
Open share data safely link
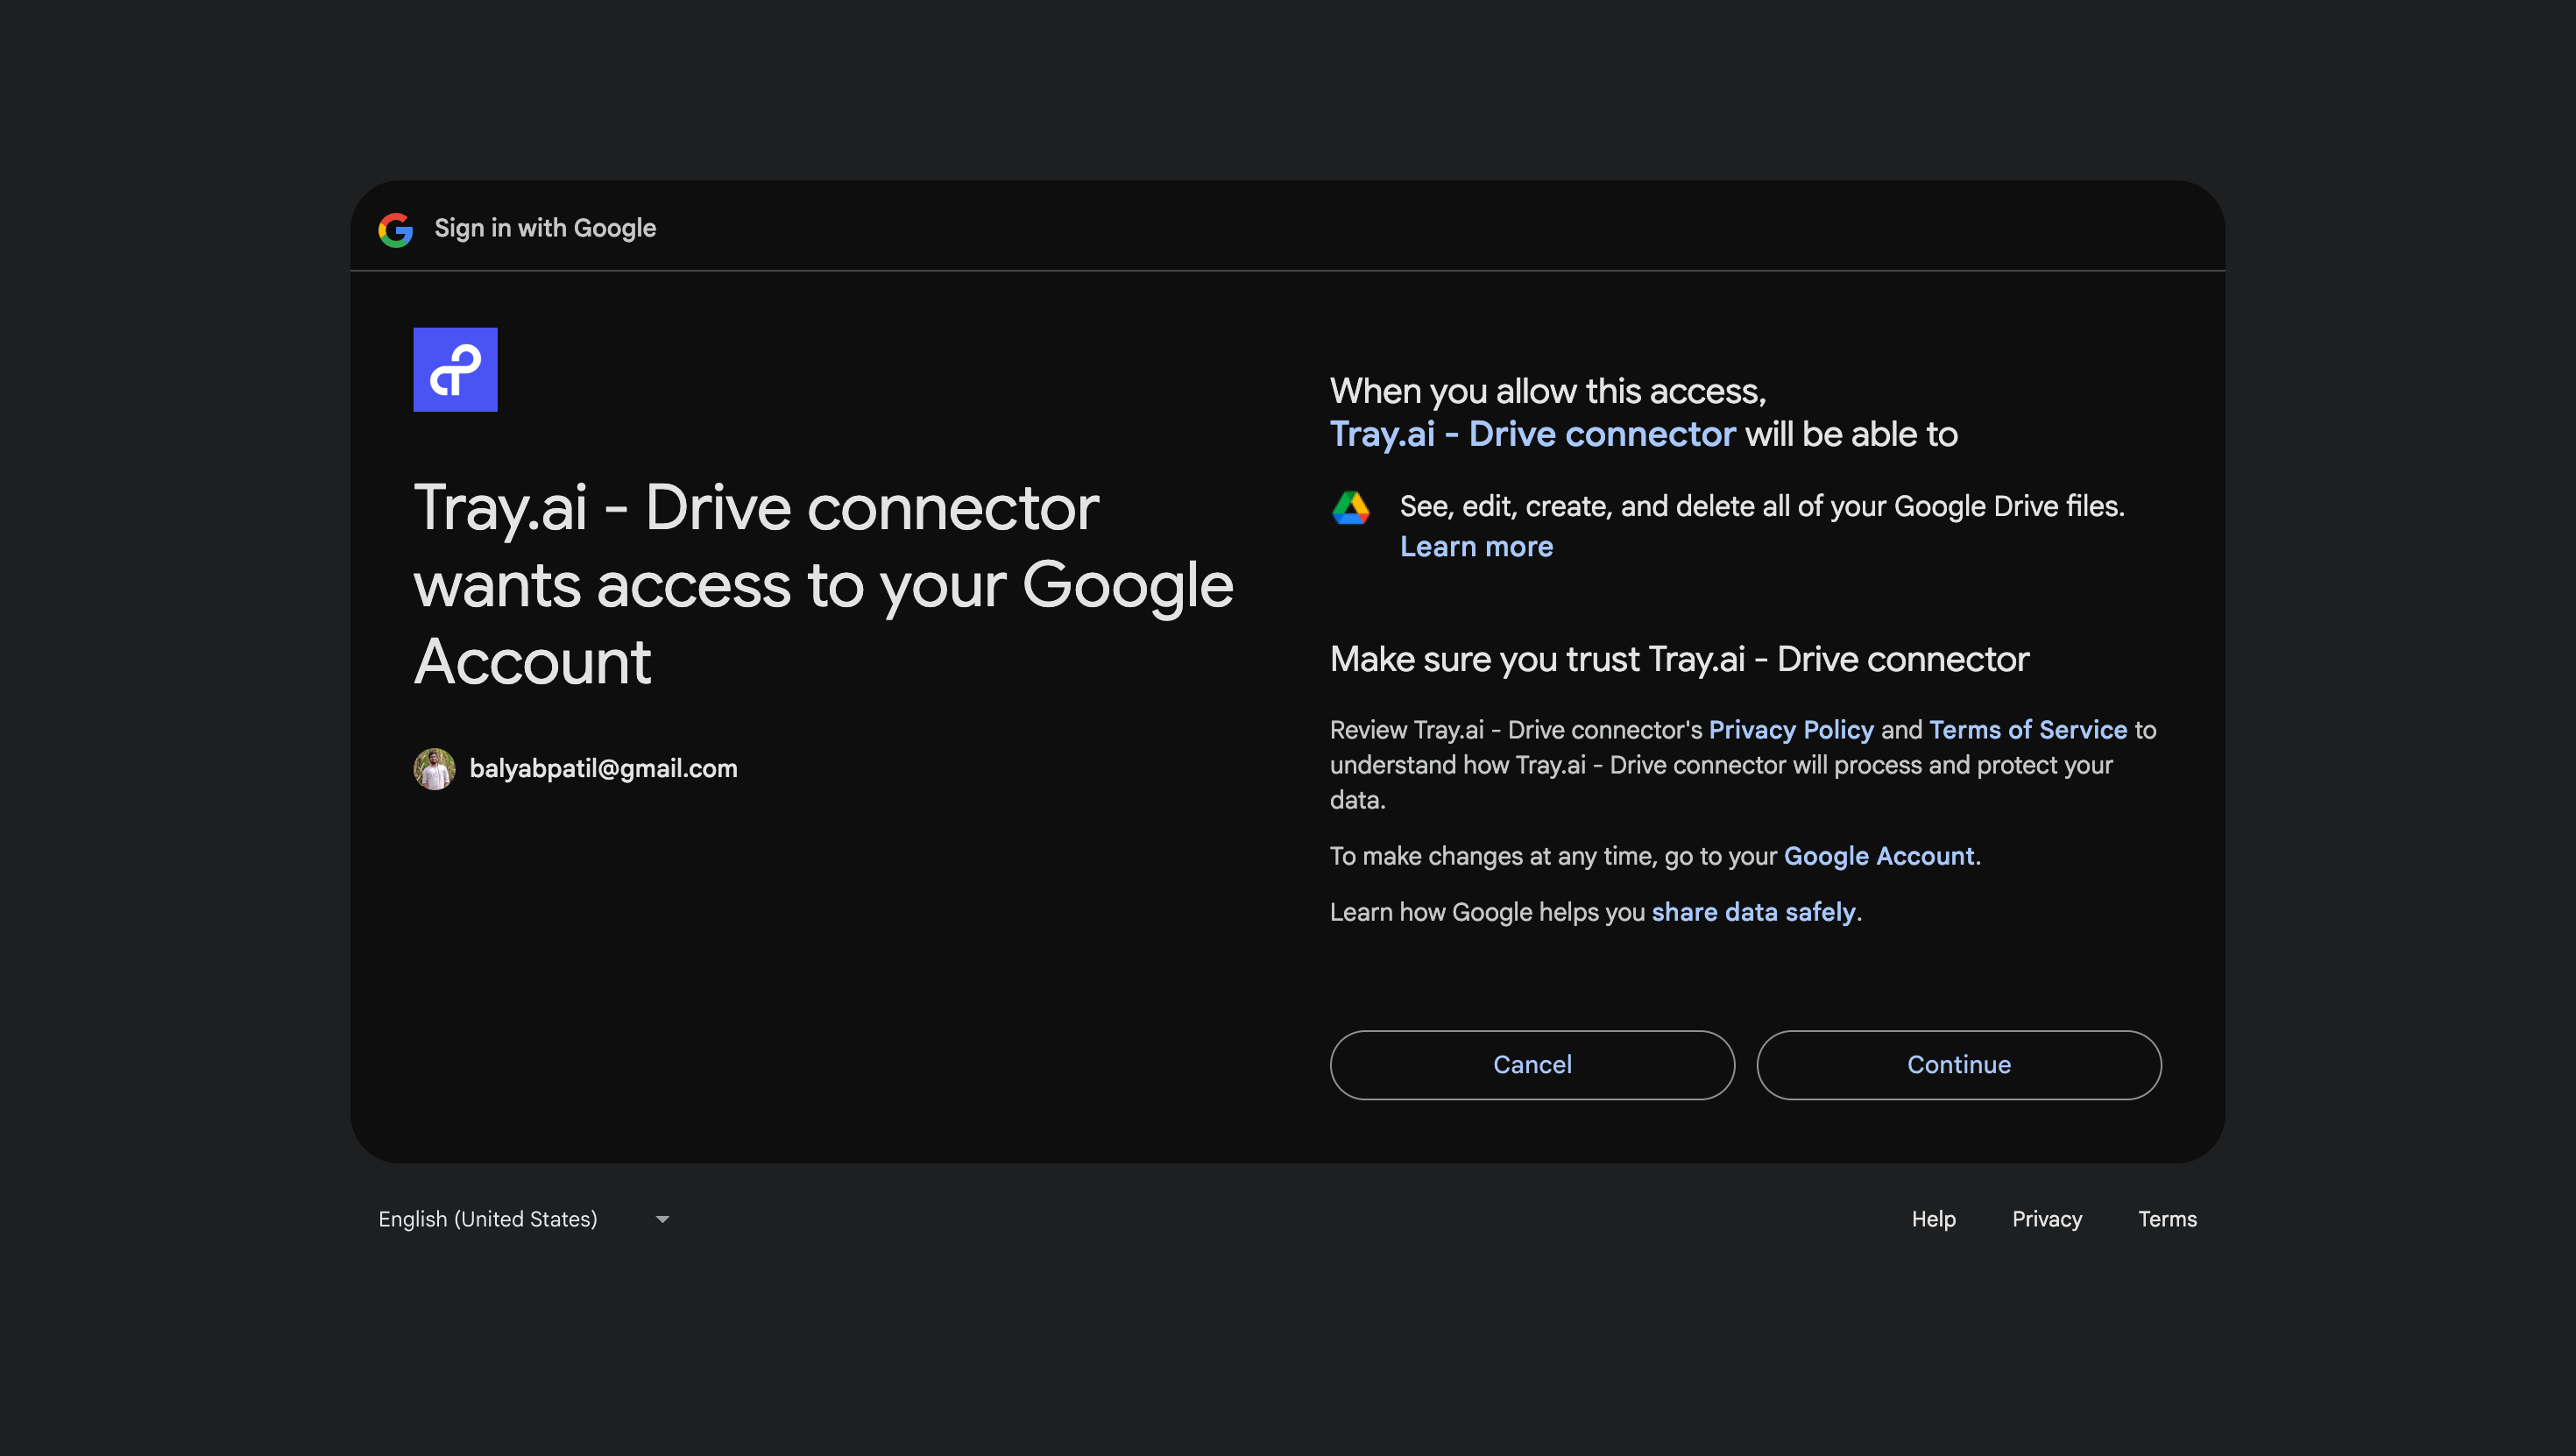coord(1753,912)
